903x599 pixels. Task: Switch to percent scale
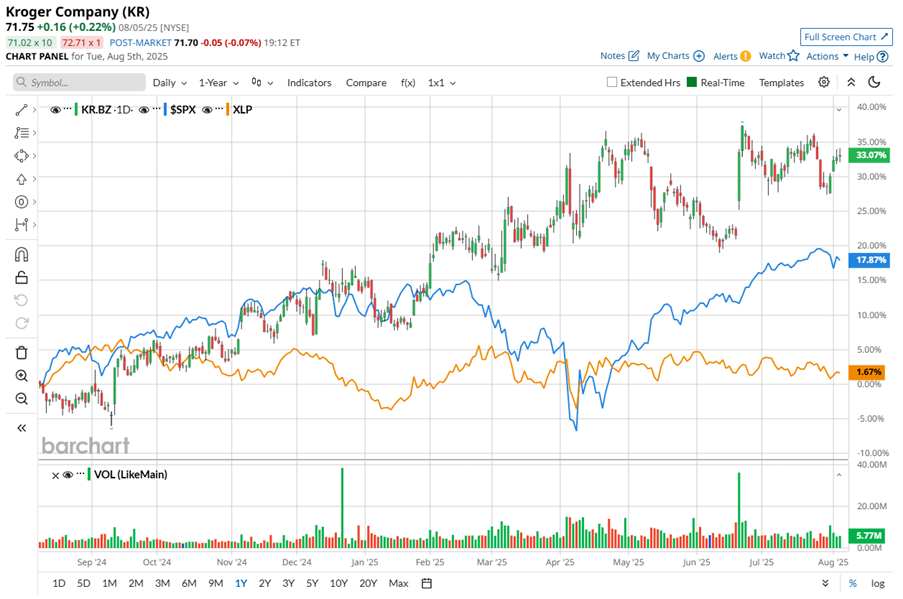(853, 583)
